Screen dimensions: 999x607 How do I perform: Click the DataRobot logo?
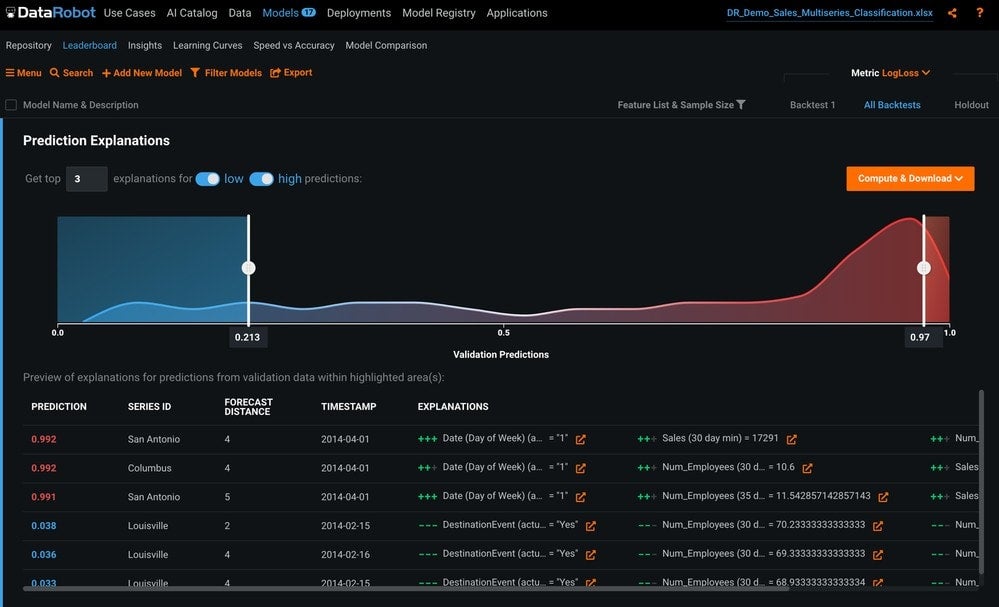[50, 12]
